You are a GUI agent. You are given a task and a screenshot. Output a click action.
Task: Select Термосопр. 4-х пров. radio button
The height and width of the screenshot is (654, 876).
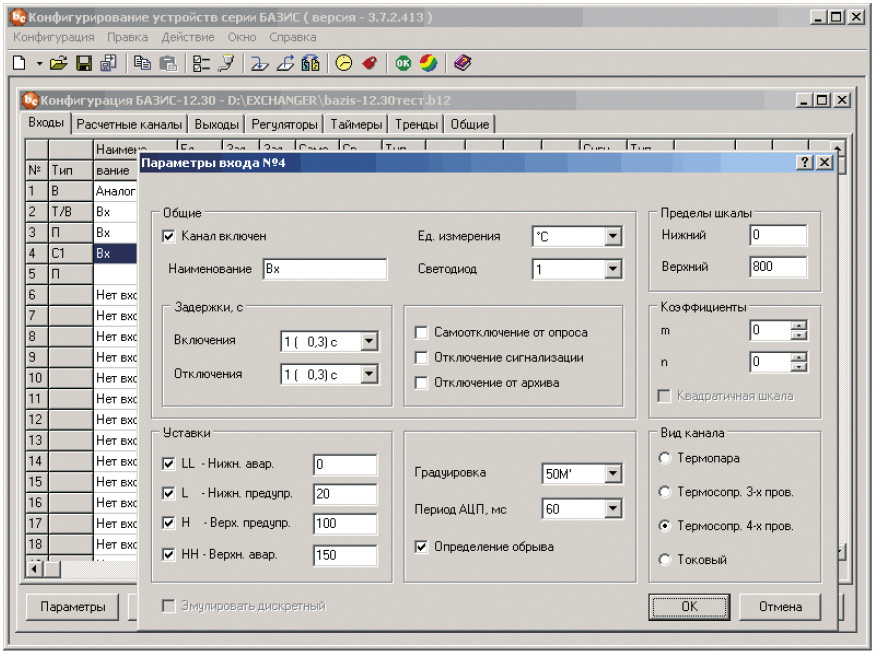(x=664, y=526)
